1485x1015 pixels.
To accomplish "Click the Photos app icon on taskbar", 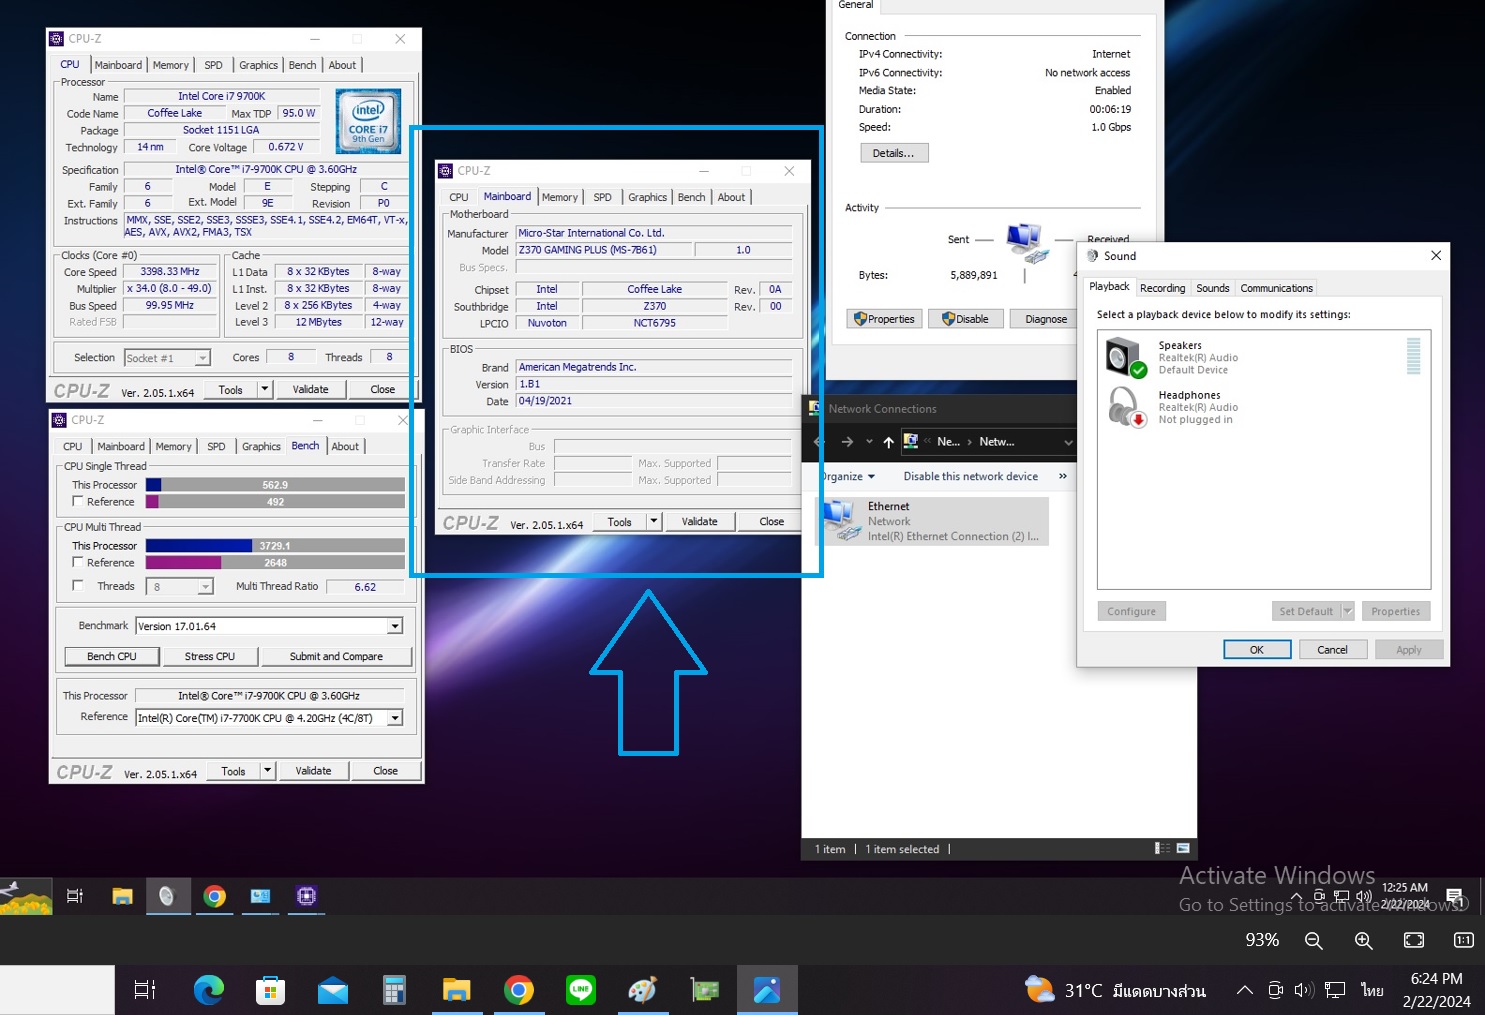I will click(767, 990).
